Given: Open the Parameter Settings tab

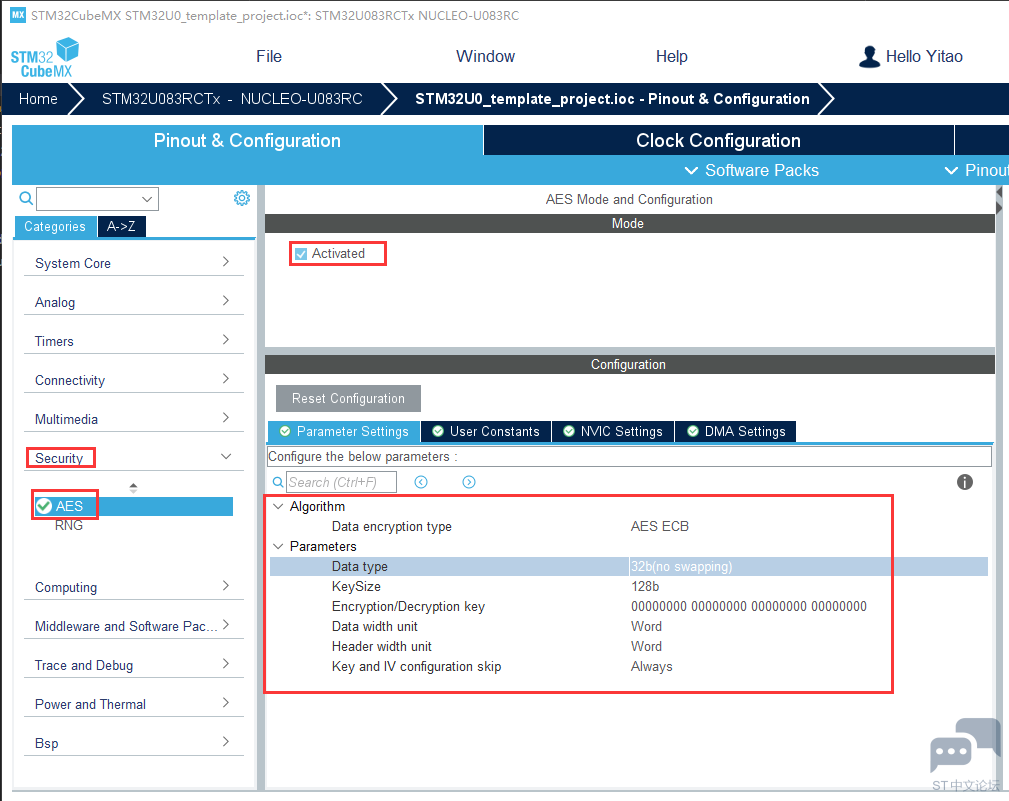Looking at the screenshot, I should [344, 431].
